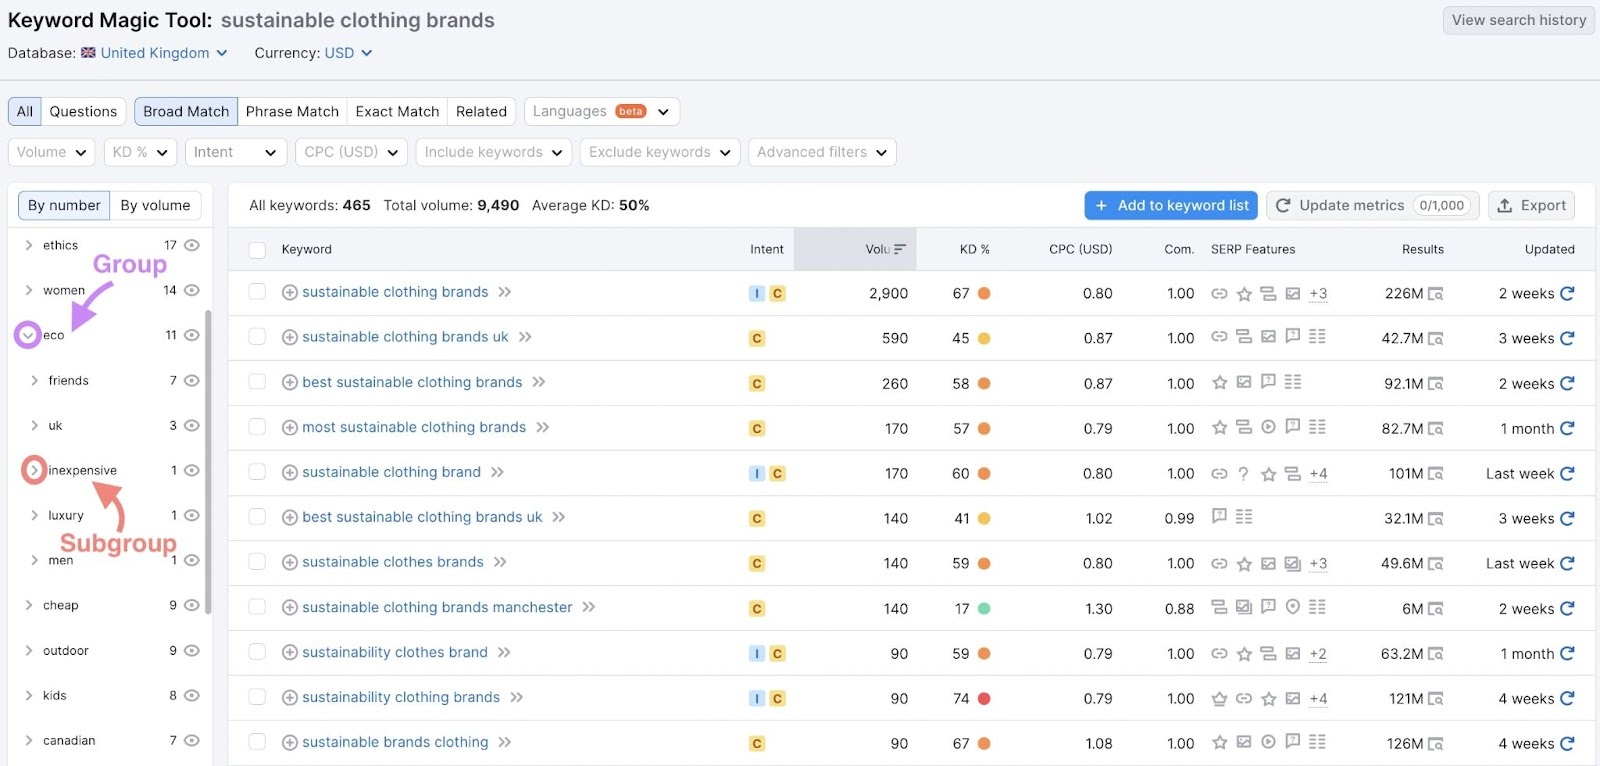The width and height of the screenshot is (1600, 766).
Task: Click plus icon beside best sustainable clothing brands
Action: 289,382
